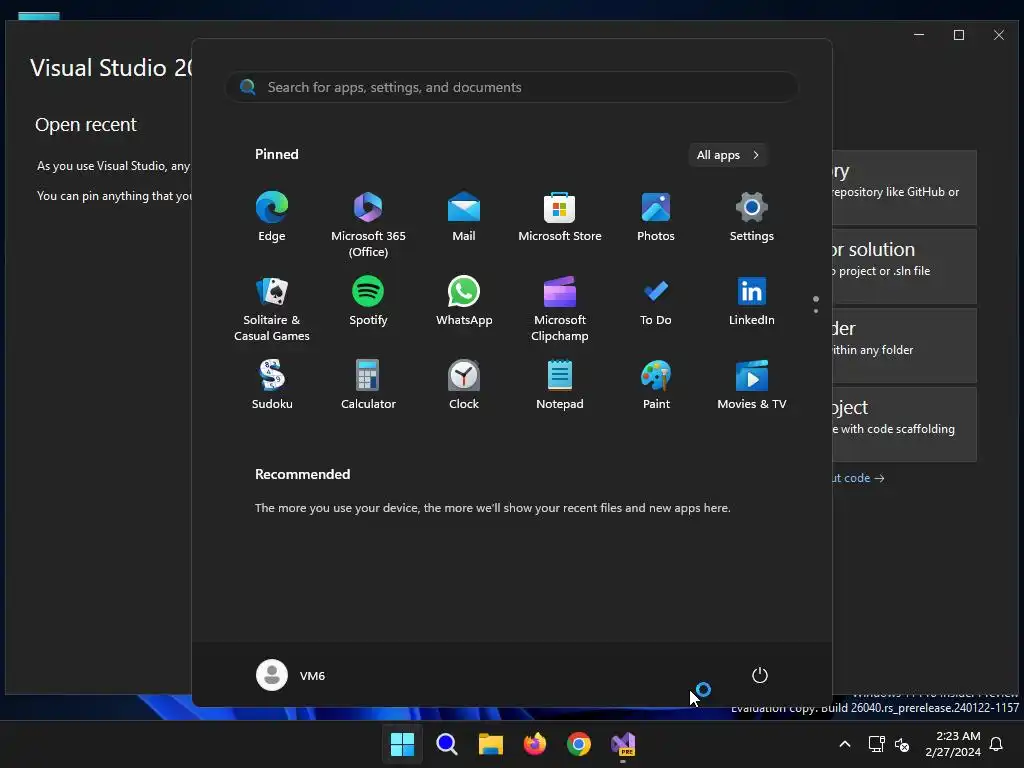Click the 'Pinned' heading in the Start menu

[x=276, y=154]
